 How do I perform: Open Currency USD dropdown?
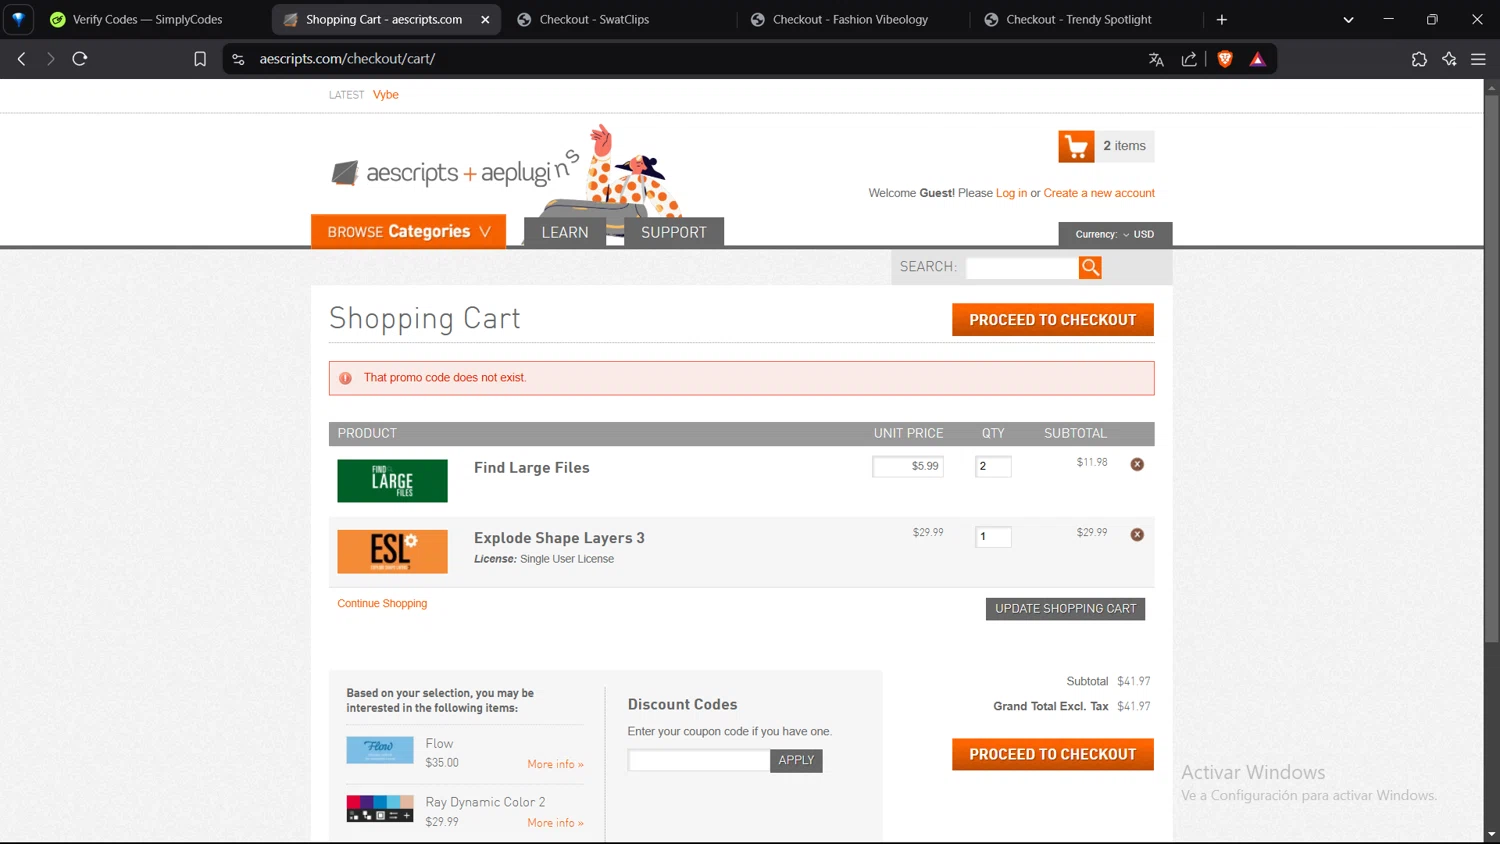(x=1115, y=234)
